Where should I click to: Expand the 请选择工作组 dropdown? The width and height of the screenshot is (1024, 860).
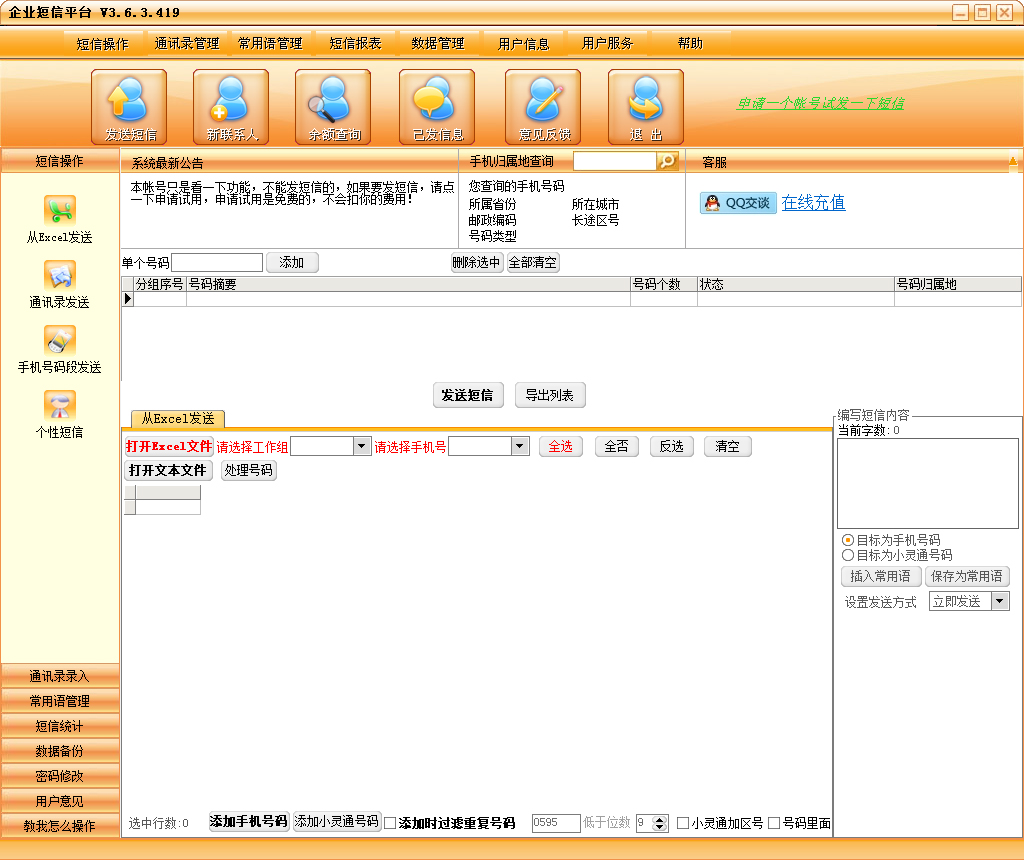click(362, 446)
